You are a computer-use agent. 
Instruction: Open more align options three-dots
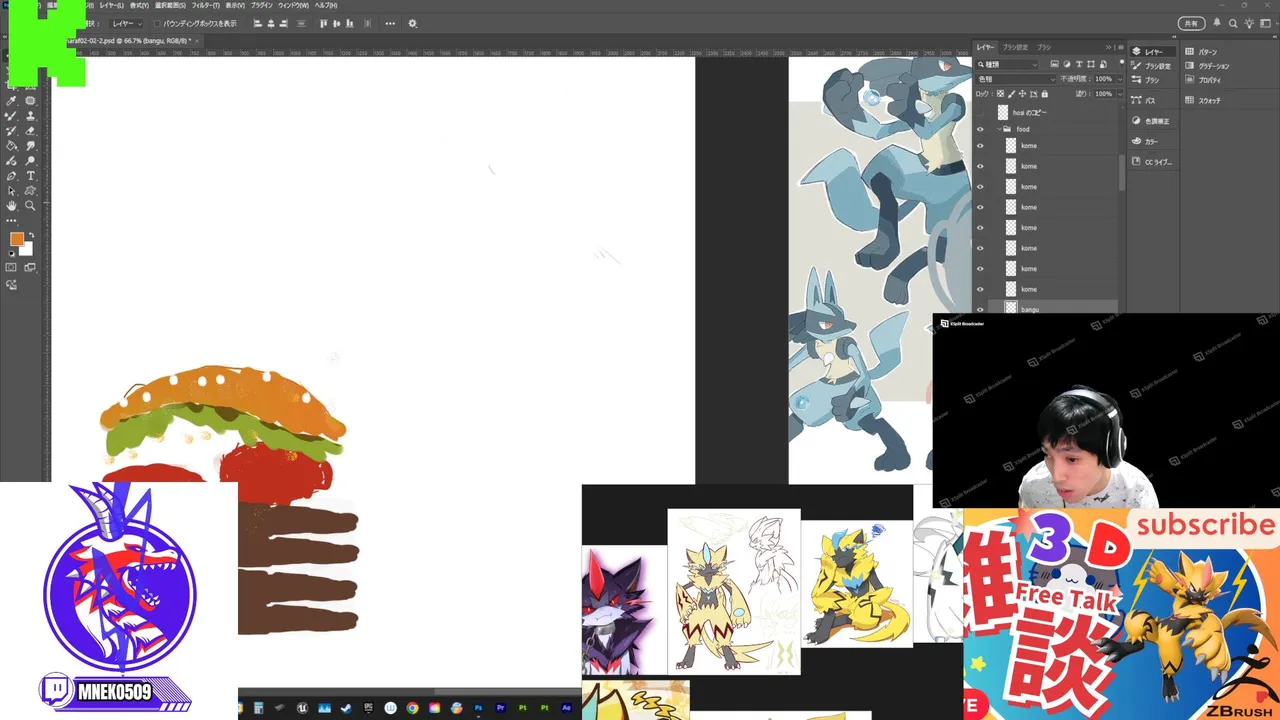(x=390, y=24)
